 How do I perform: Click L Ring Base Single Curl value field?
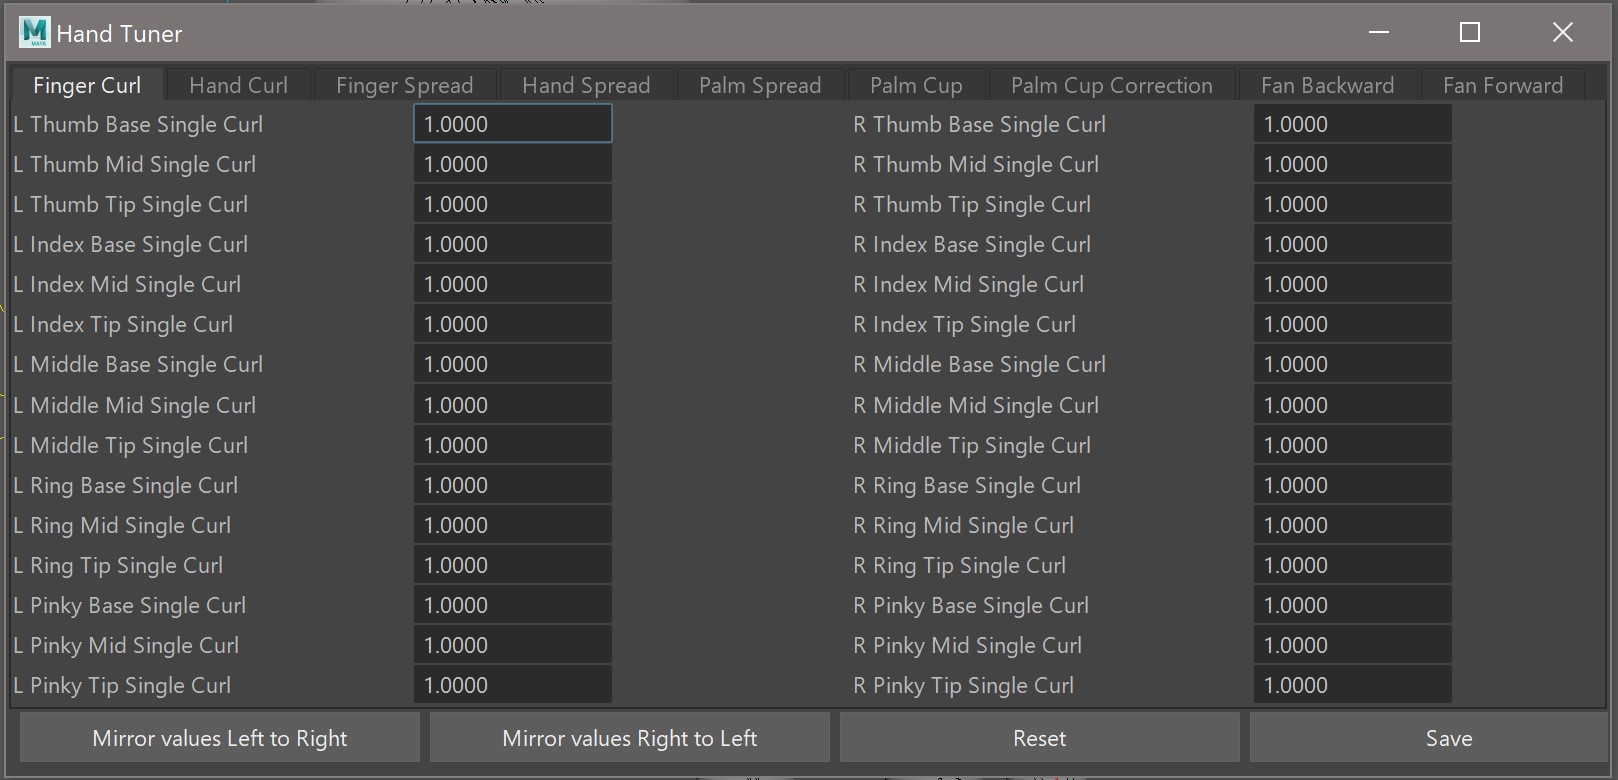pos(513,485)
